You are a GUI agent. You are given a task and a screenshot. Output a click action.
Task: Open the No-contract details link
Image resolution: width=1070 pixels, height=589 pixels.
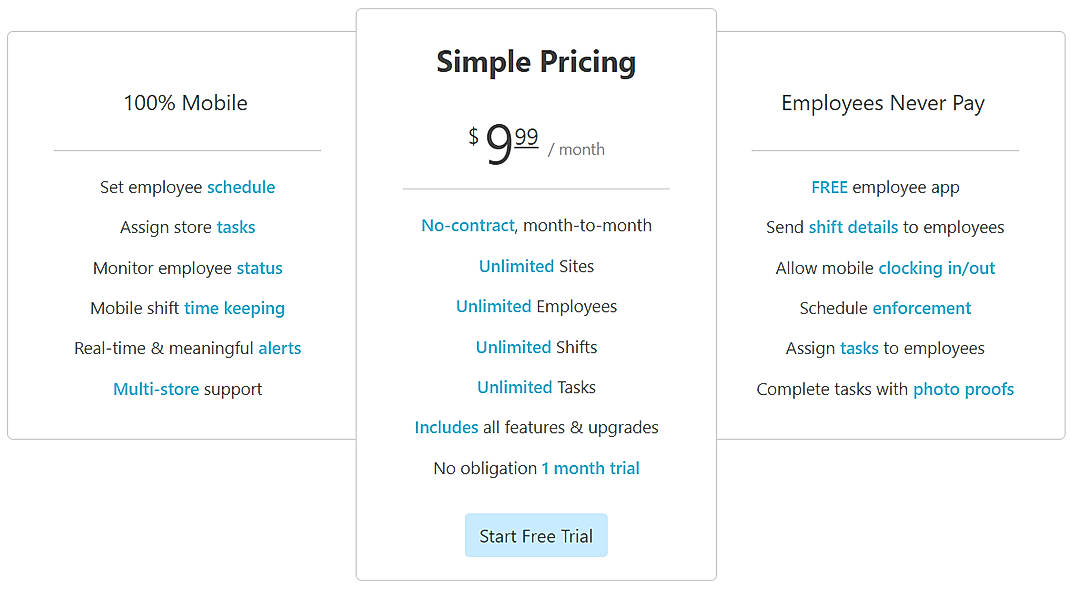[x=467, y=225]
